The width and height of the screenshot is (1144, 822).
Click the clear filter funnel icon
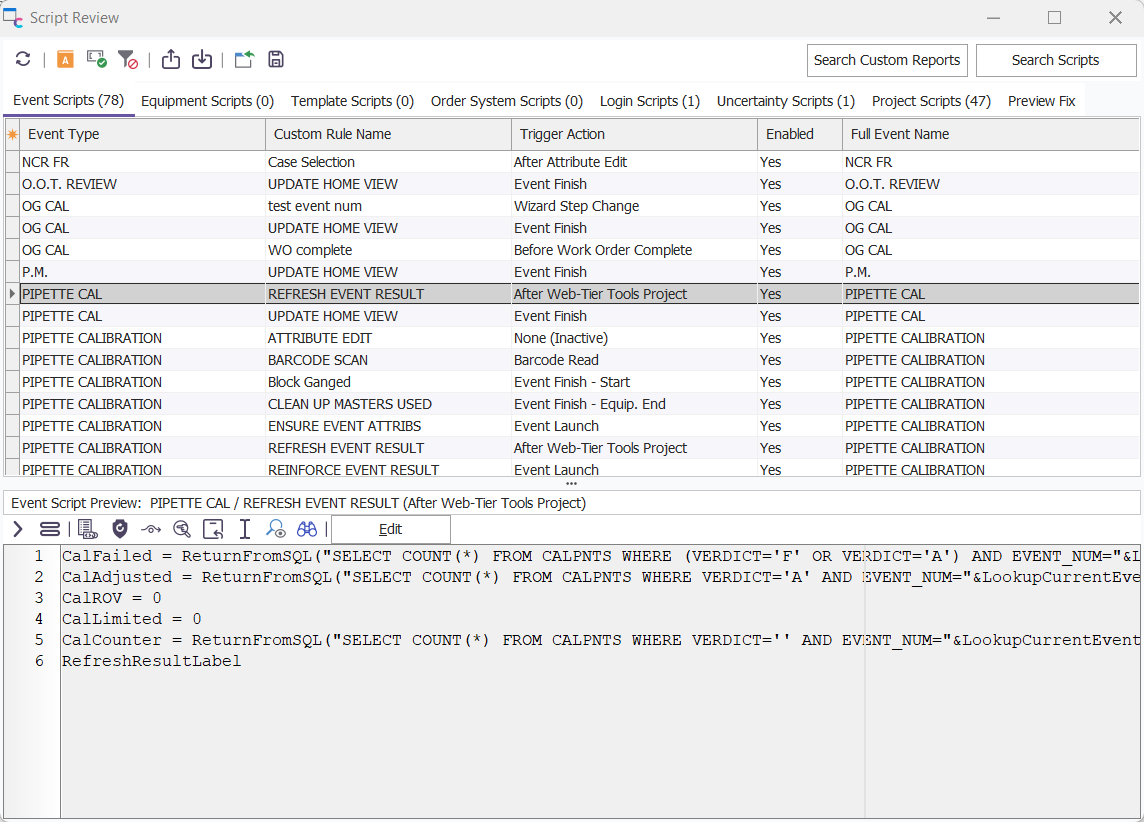coord(127,60)
